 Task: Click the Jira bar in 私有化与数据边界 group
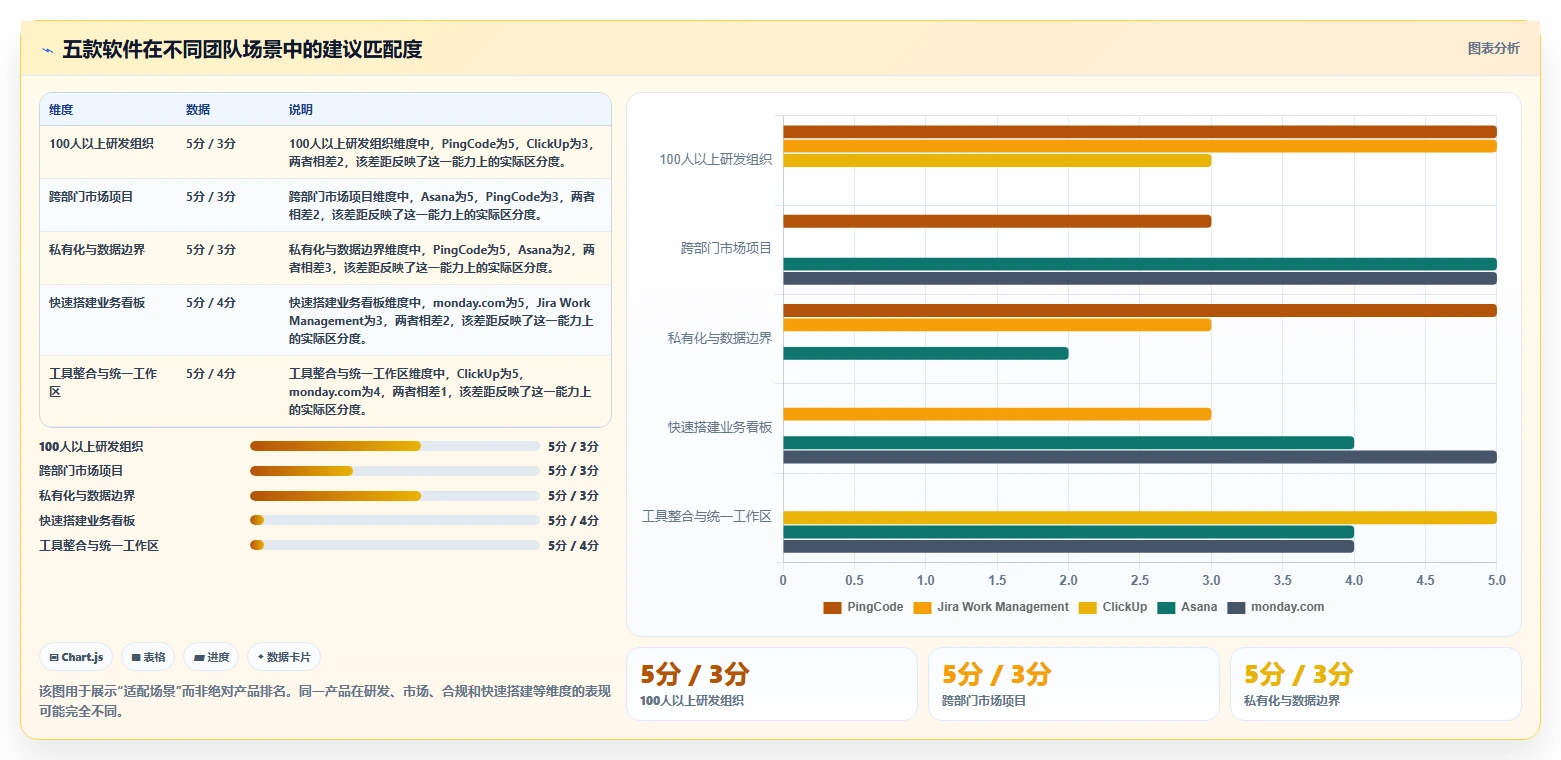[x=997, y=325]
